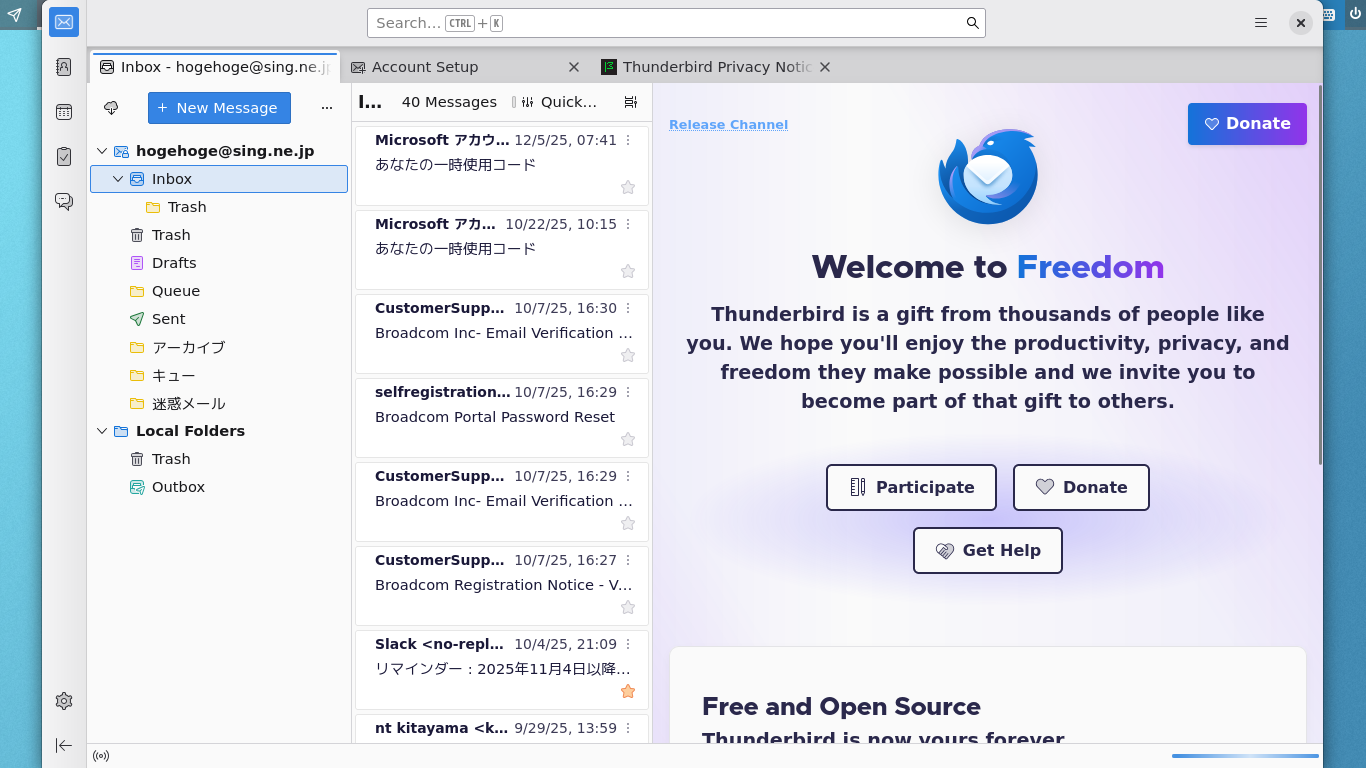
Task: Open the Calendar space
Action: click(64, 112)
